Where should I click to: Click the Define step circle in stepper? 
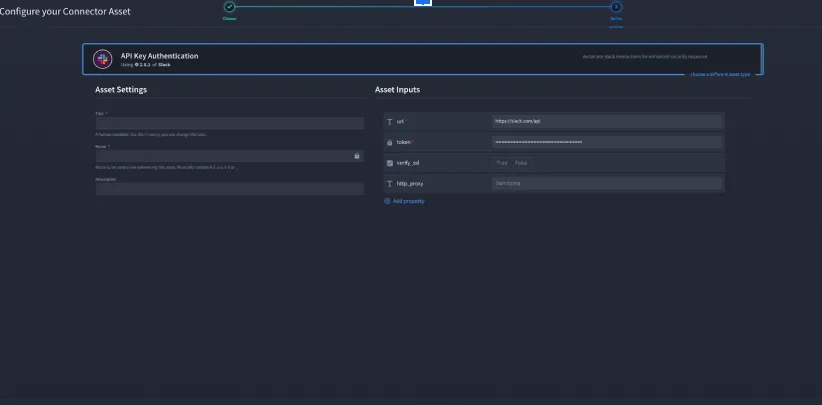click(616, 7)
